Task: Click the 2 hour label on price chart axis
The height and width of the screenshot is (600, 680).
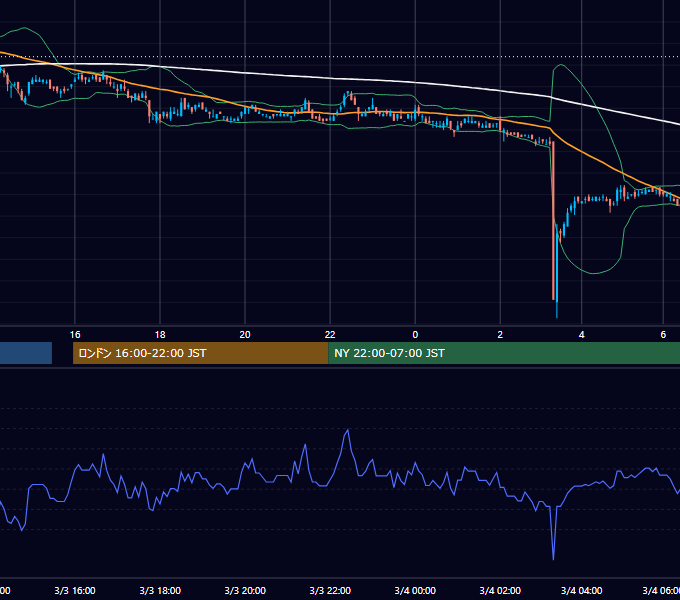Action: [x=500, y=335]
